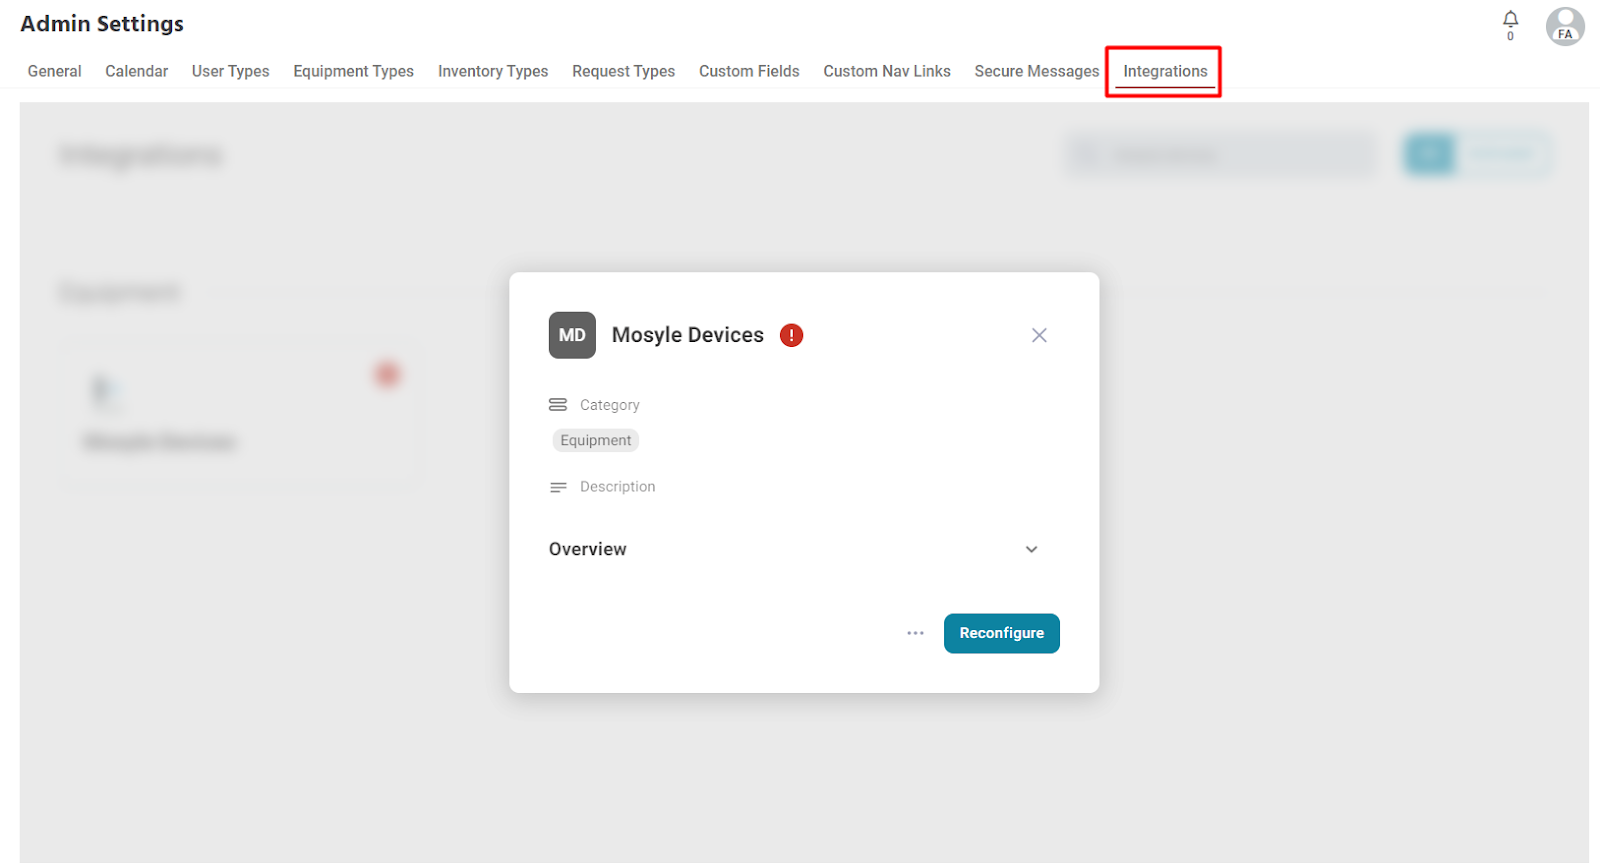Switch to Inventory Types tab

493,71
